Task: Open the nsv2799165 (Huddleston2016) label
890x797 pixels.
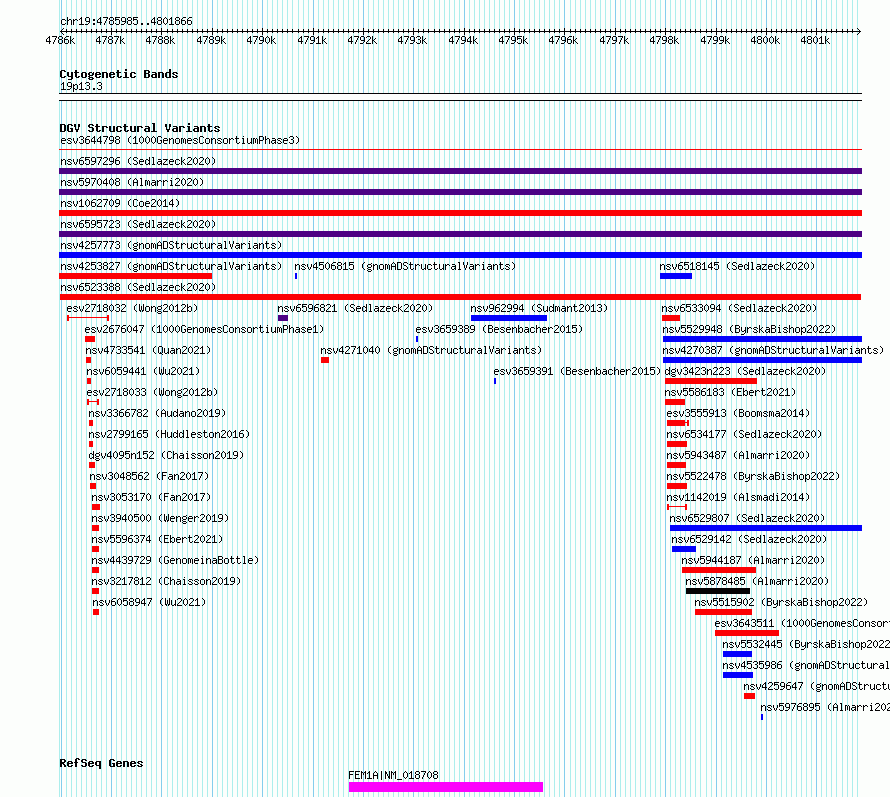Action: pos(169,434)
